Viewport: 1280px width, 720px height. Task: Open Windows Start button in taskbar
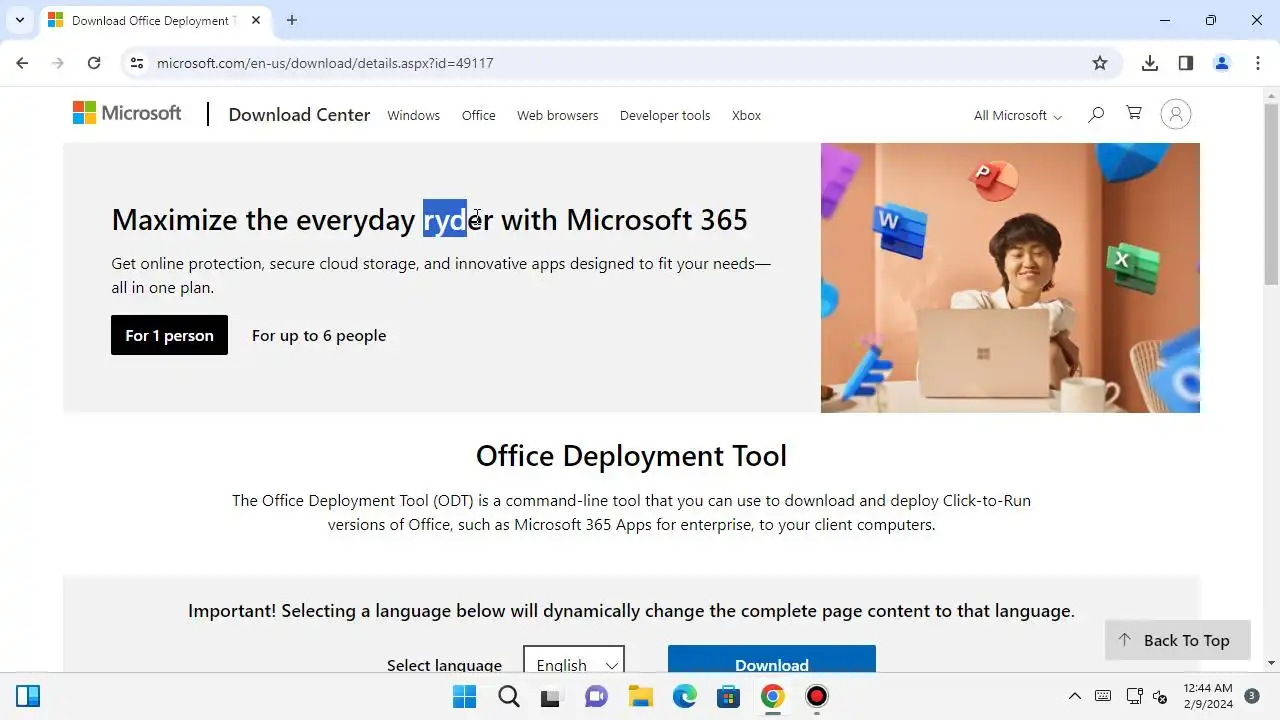coord(464,696)
